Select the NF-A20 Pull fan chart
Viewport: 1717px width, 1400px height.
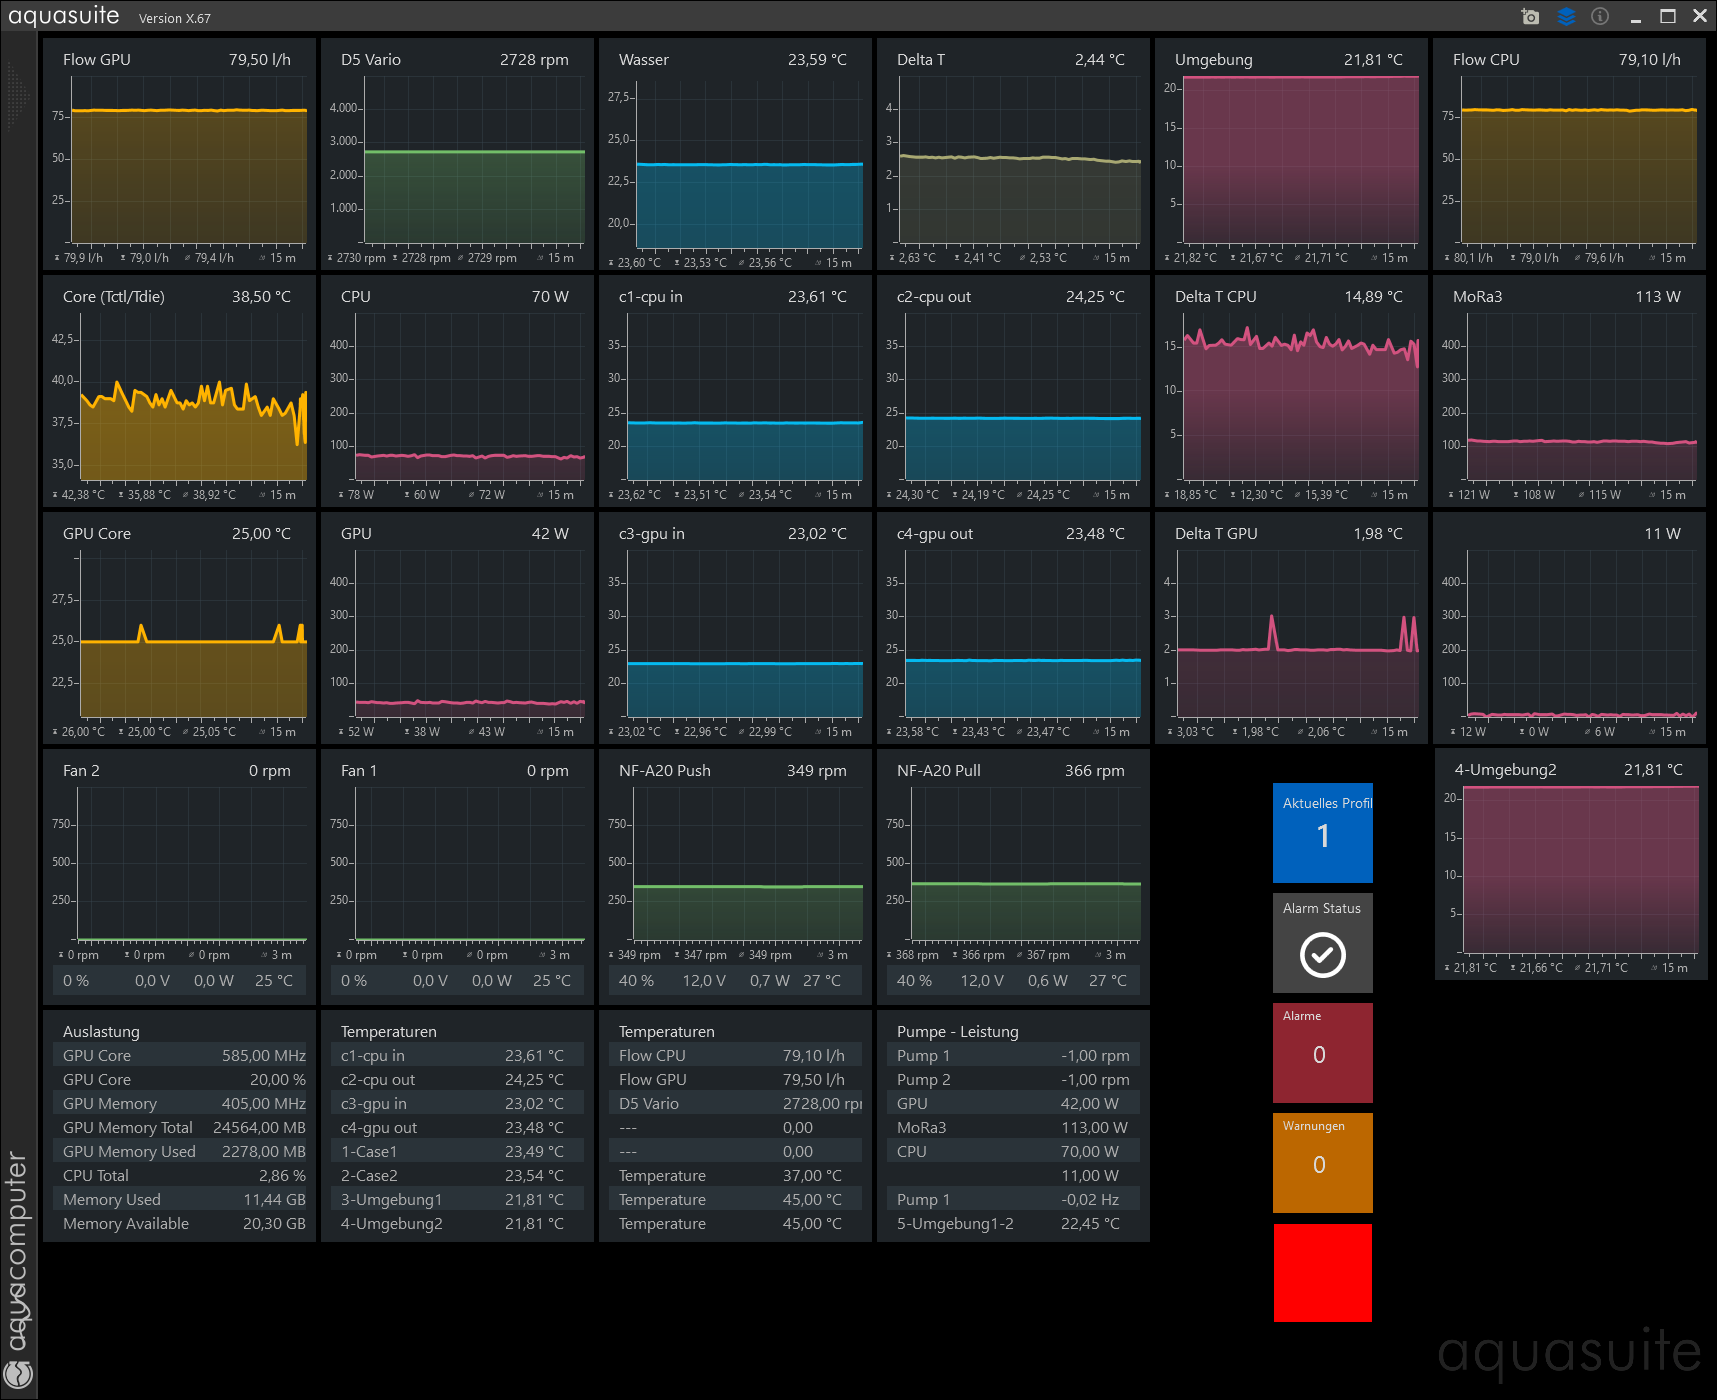[1013, 877]
